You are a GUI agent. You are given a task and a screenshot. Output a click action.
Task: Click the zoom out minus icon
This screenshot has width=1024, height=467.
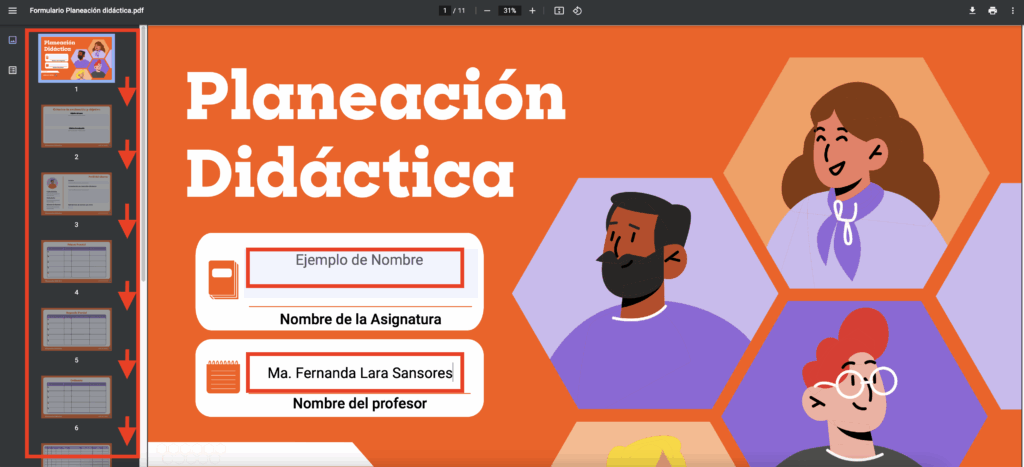[487, 10]
